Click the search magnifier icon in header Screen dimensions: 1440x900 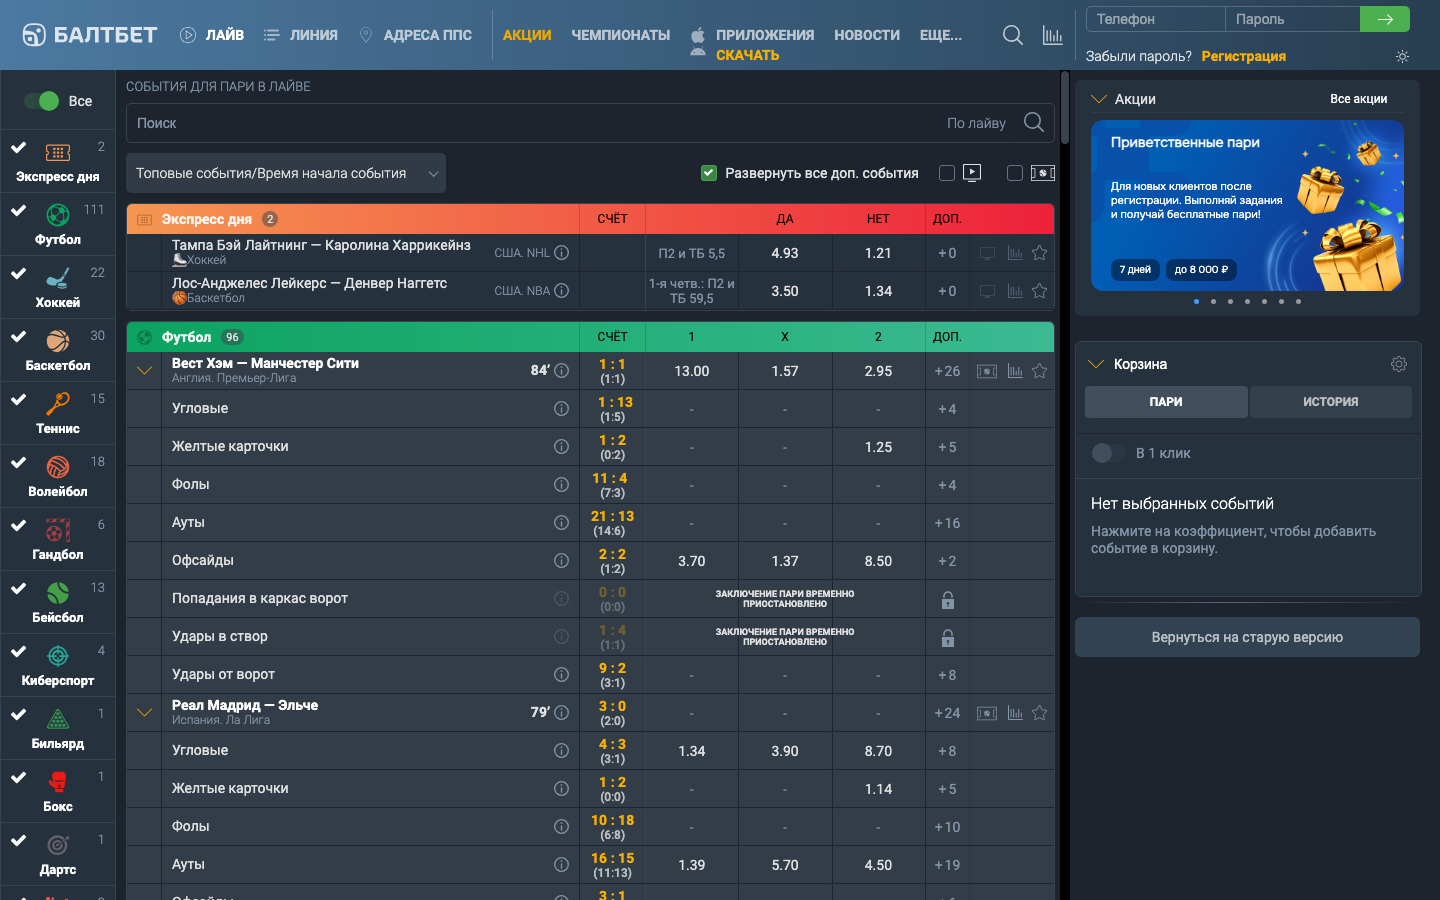click(1012, 35)
